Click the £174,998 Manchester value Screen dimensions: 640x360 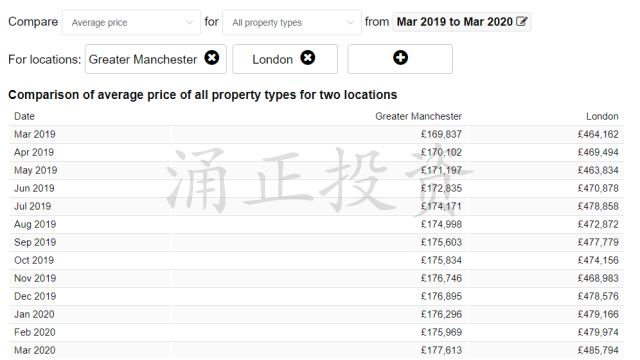pyautogui.click(x=441, y=224)
